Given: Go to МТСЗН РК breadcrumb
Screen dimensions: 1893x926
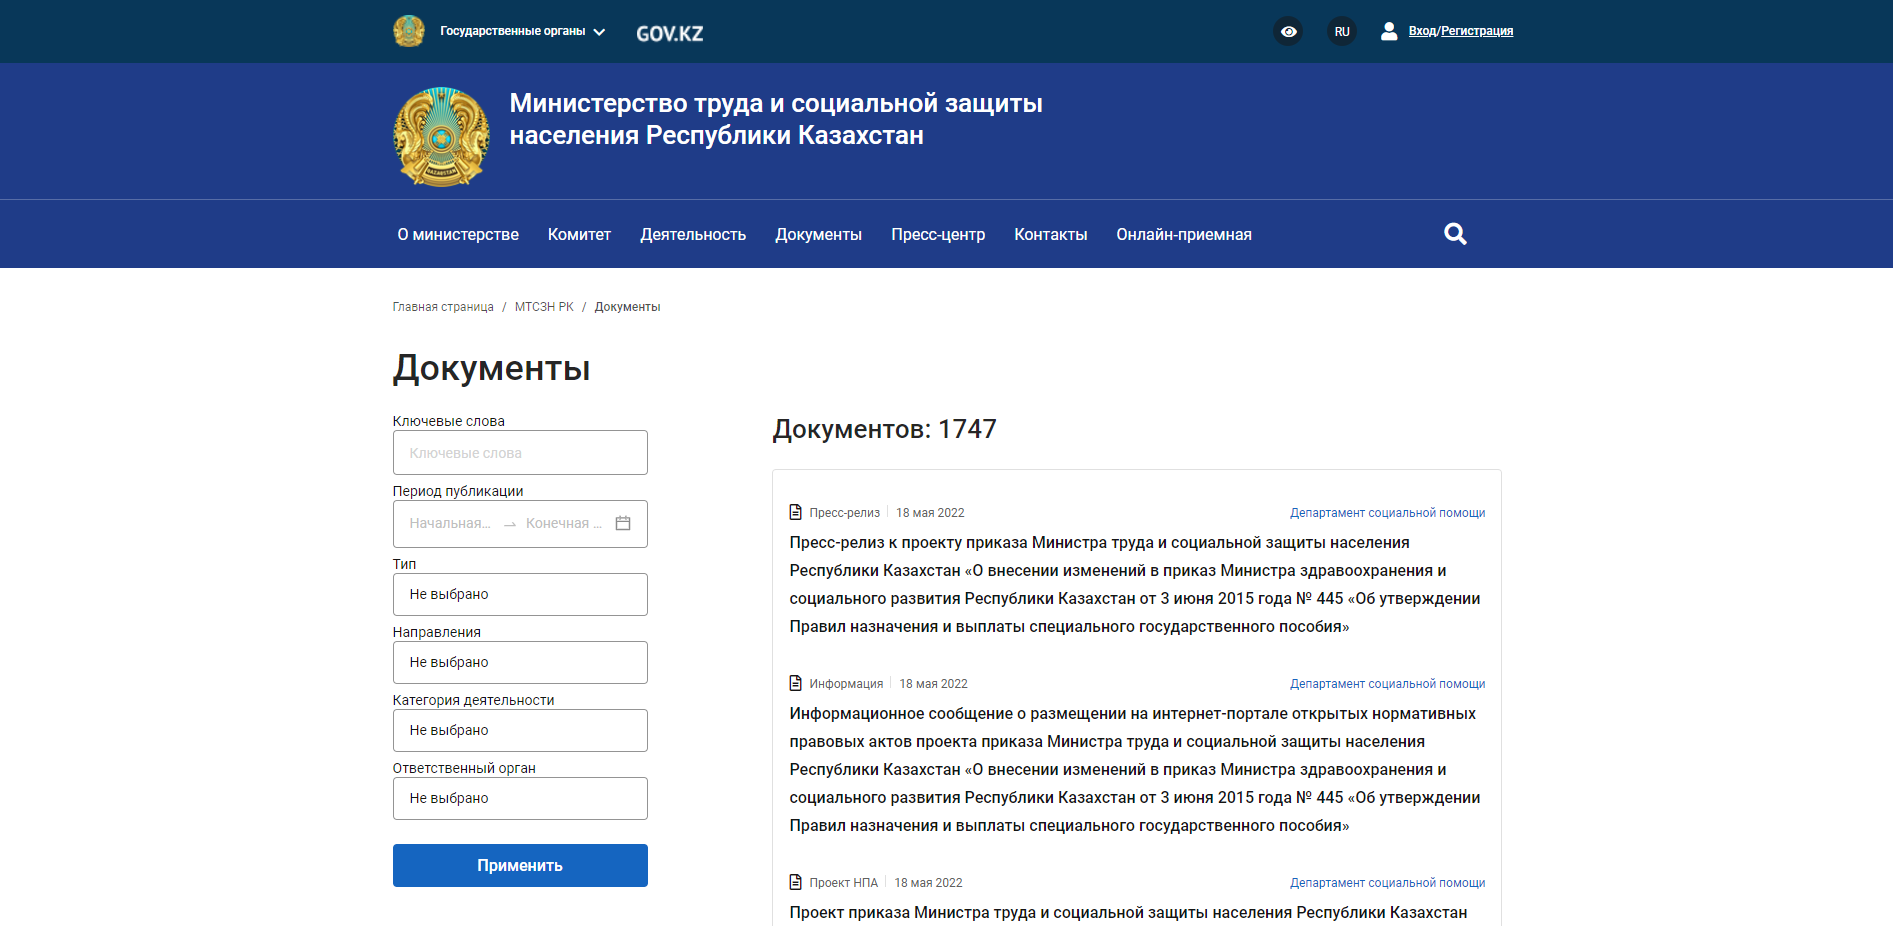Looking at the screenshot, I should pyautogui.click(x=544, y=307).
